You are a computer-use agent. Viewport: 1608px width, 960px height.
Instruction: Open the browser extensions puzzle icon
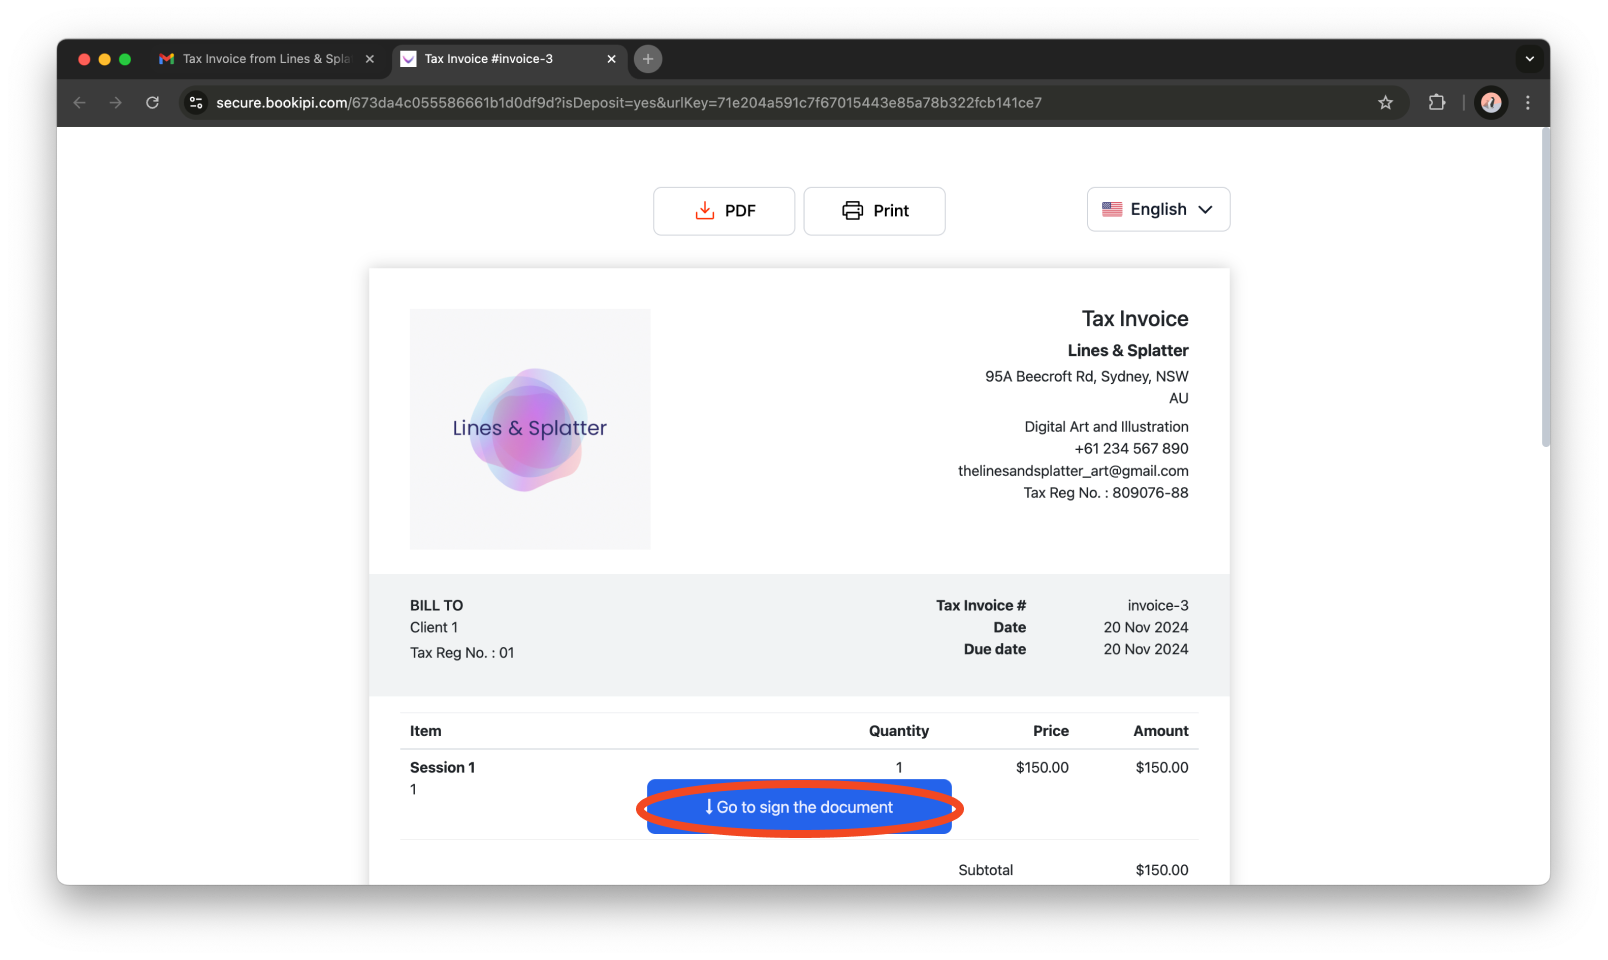[x=1437, y=103]
